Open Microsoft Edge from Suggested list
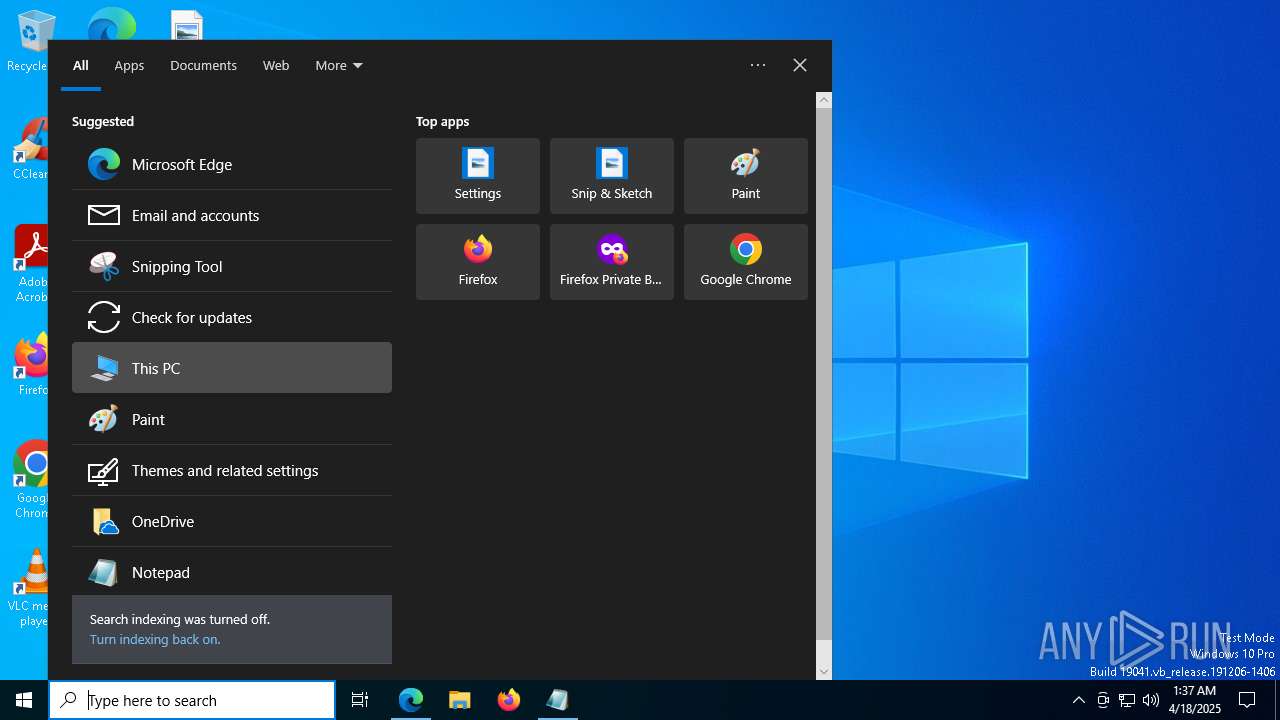1280x720 pixels. click(232, 164)
